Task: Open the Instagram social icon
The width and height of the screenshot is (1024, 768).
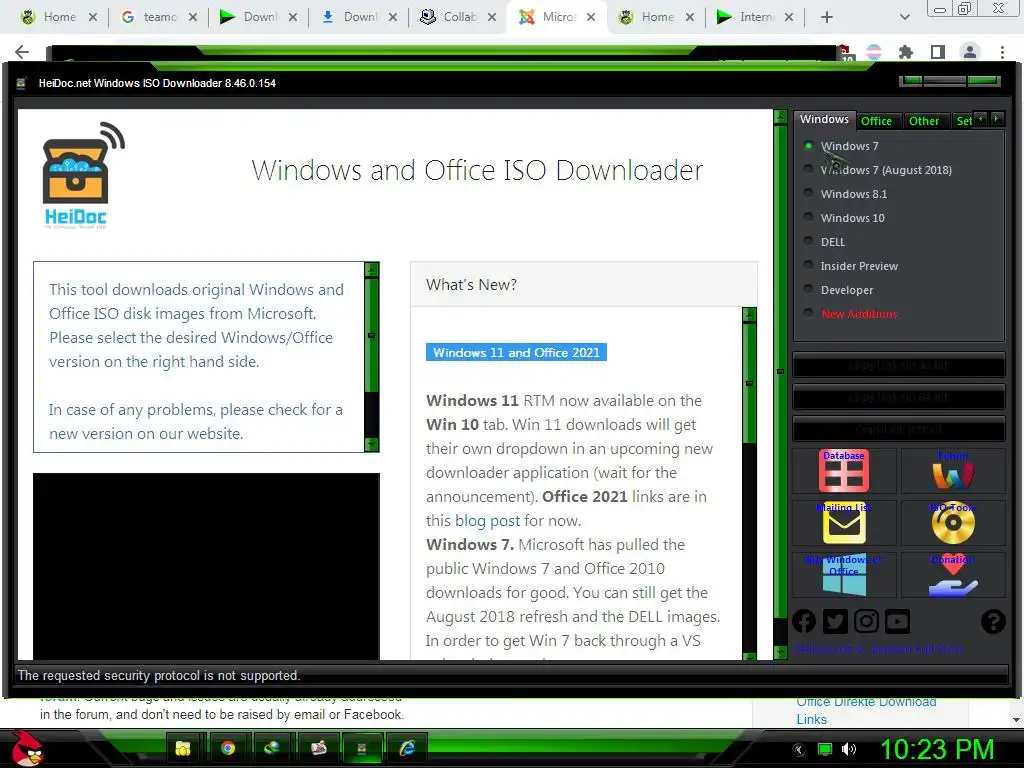Action: click(867, 621)
